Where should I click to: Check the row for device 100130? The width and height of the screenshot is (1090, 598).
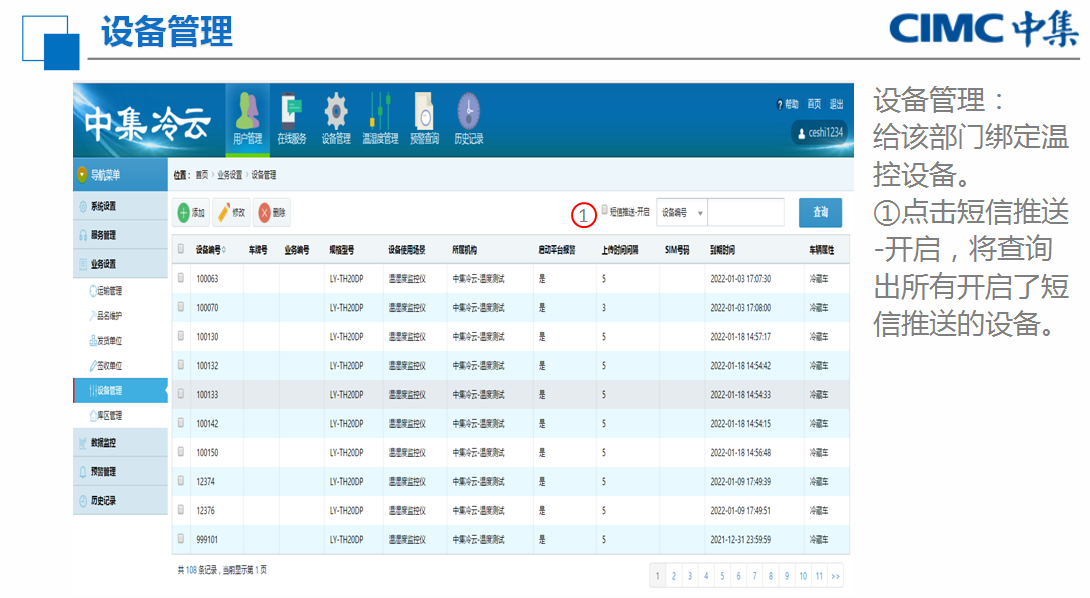[181, 336]
